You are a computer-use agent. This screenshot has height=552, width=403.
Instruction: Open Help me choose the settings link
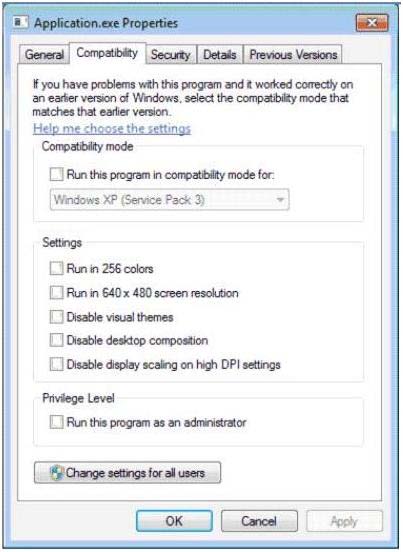112,128
